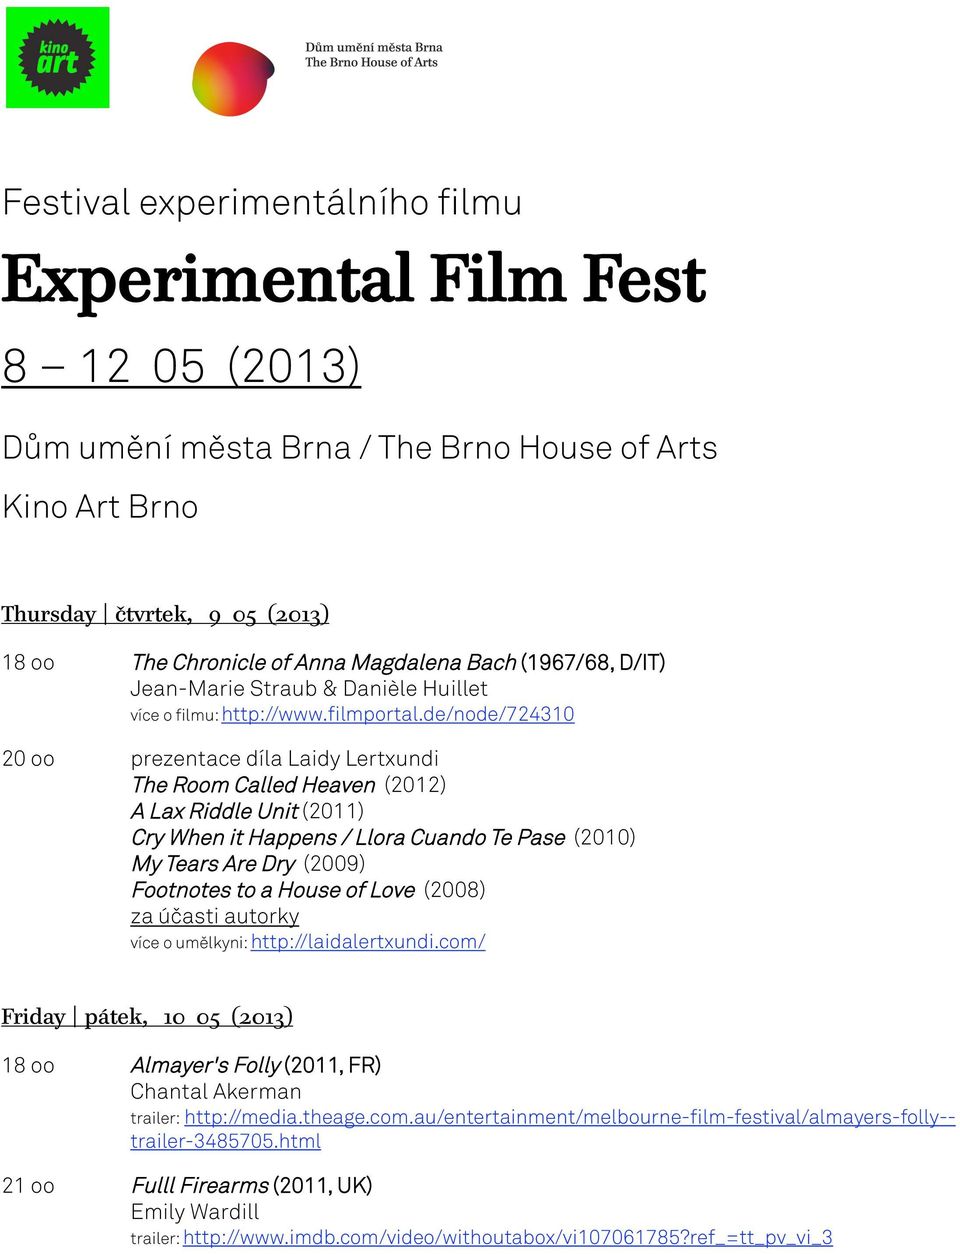
Task: Click The Room Called Heaven film title
Action: pos(253,785)
